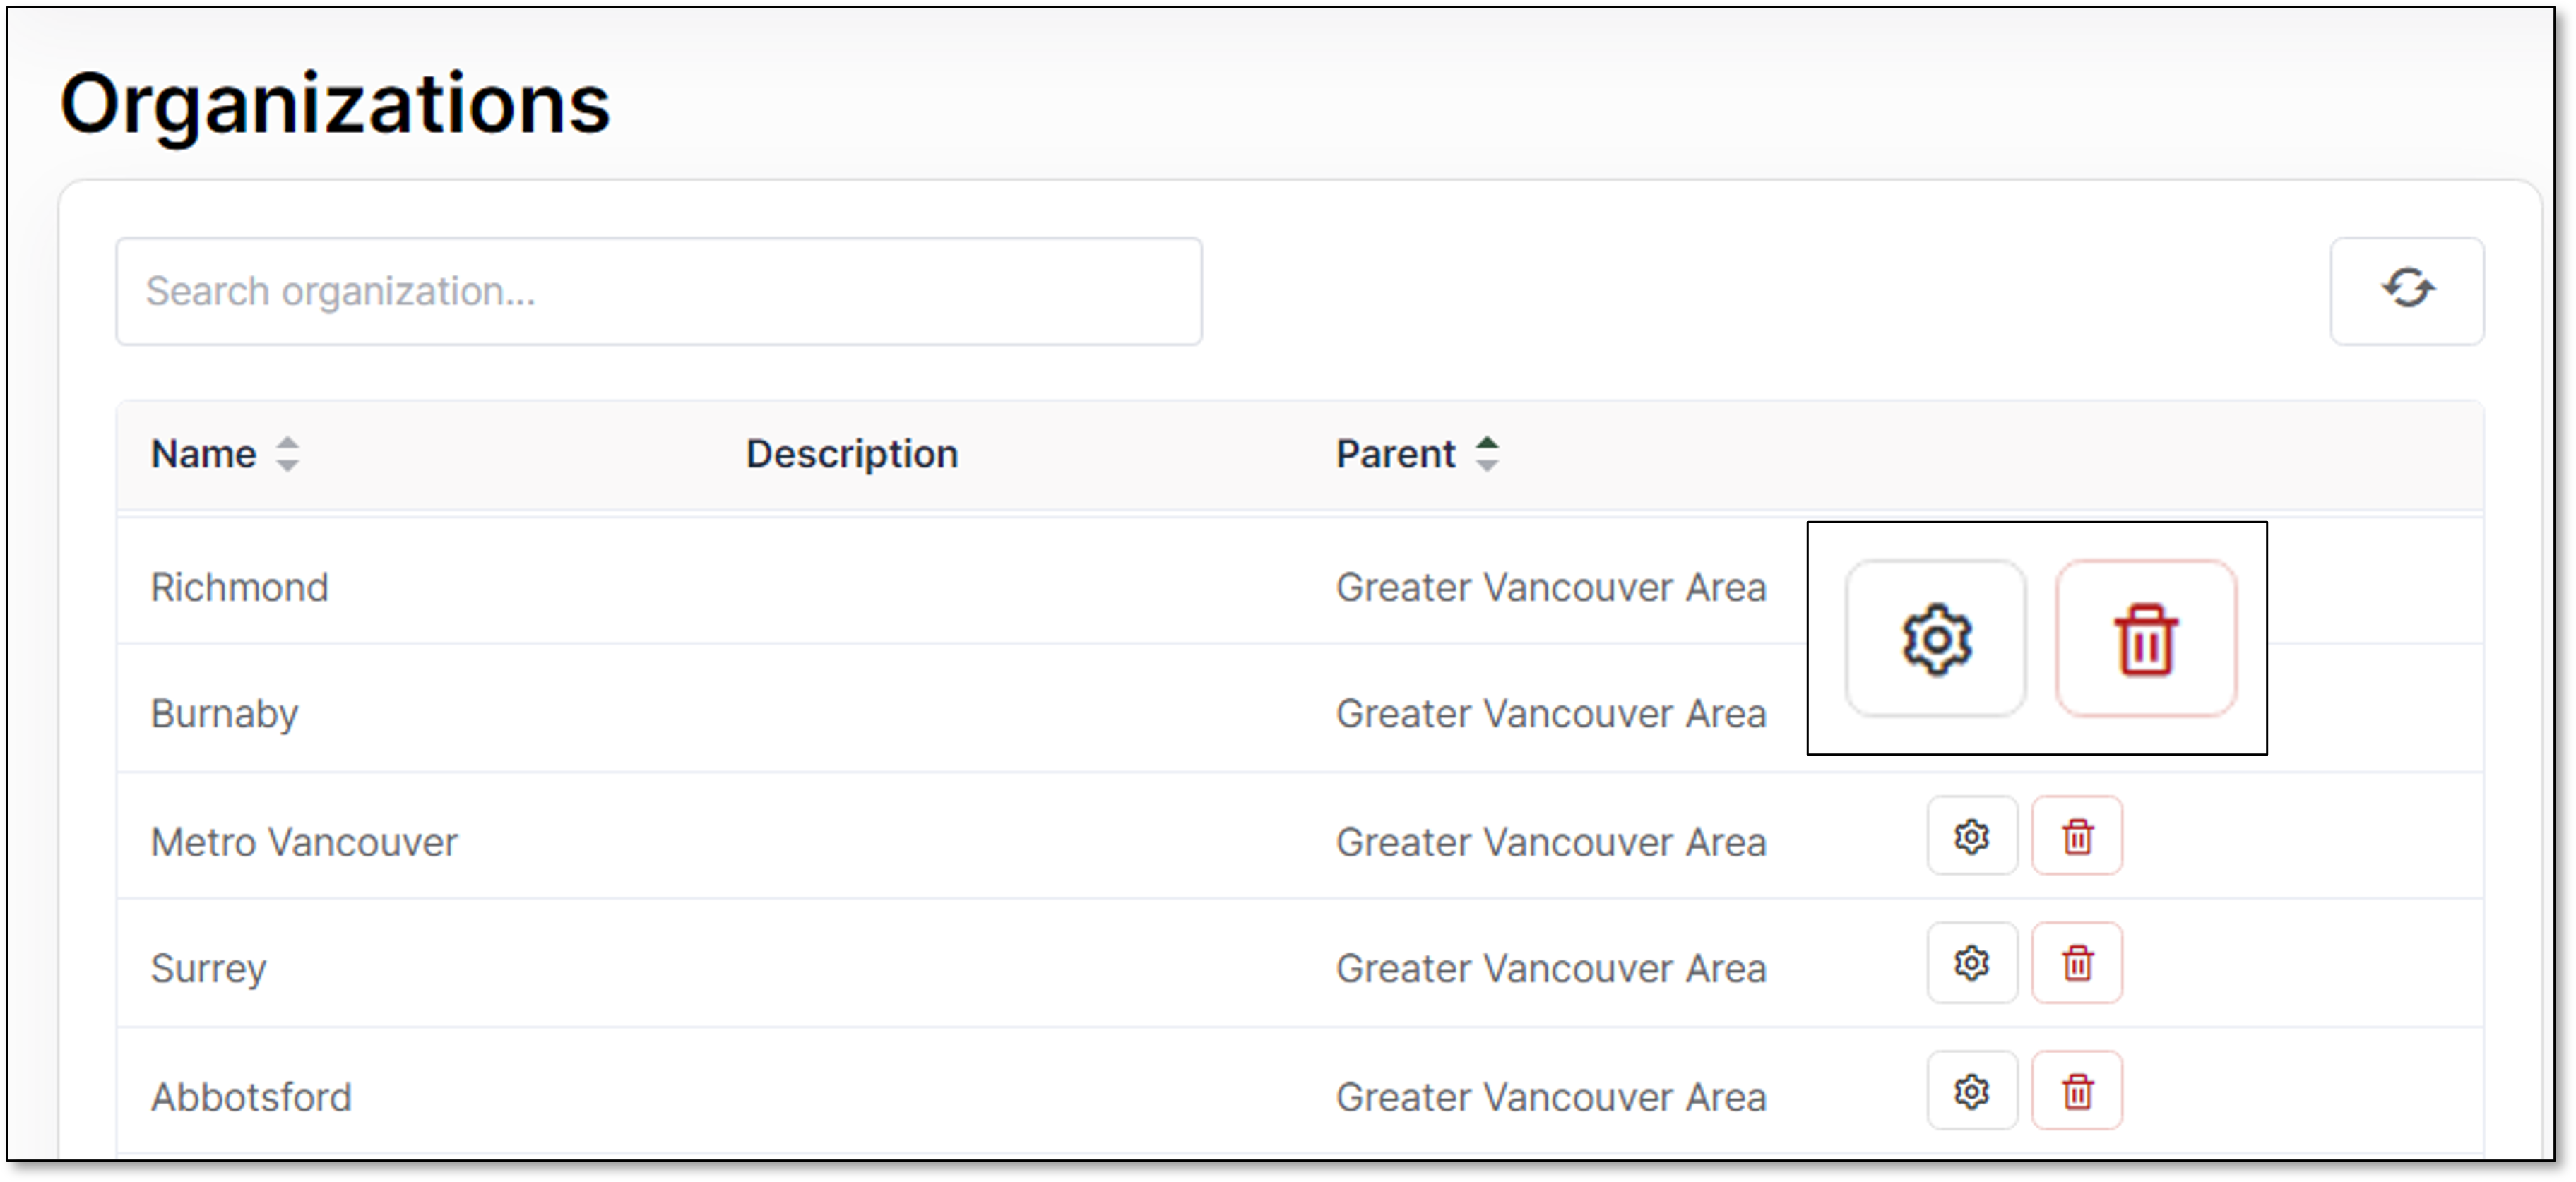Delete the Metro Vancouver organization
2576x1182 pixels.
click(x=2077, y=836)
